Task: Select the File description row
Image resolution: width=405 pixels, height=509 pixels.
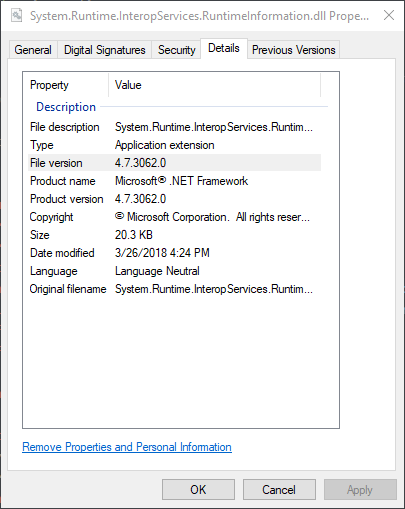Action: pyautogui.click(x=174, y=127)
